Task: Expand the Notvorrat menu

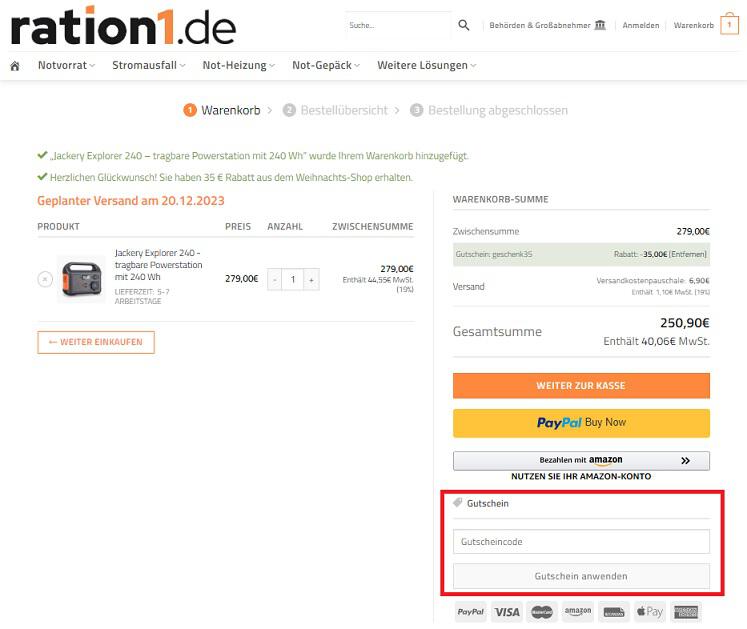Action: tap(66, 65)
